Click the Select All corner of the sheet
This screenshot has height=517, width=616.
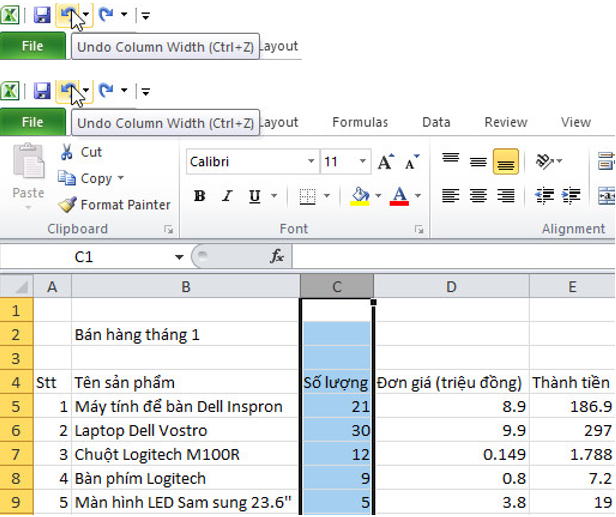(x=17, y=286)
